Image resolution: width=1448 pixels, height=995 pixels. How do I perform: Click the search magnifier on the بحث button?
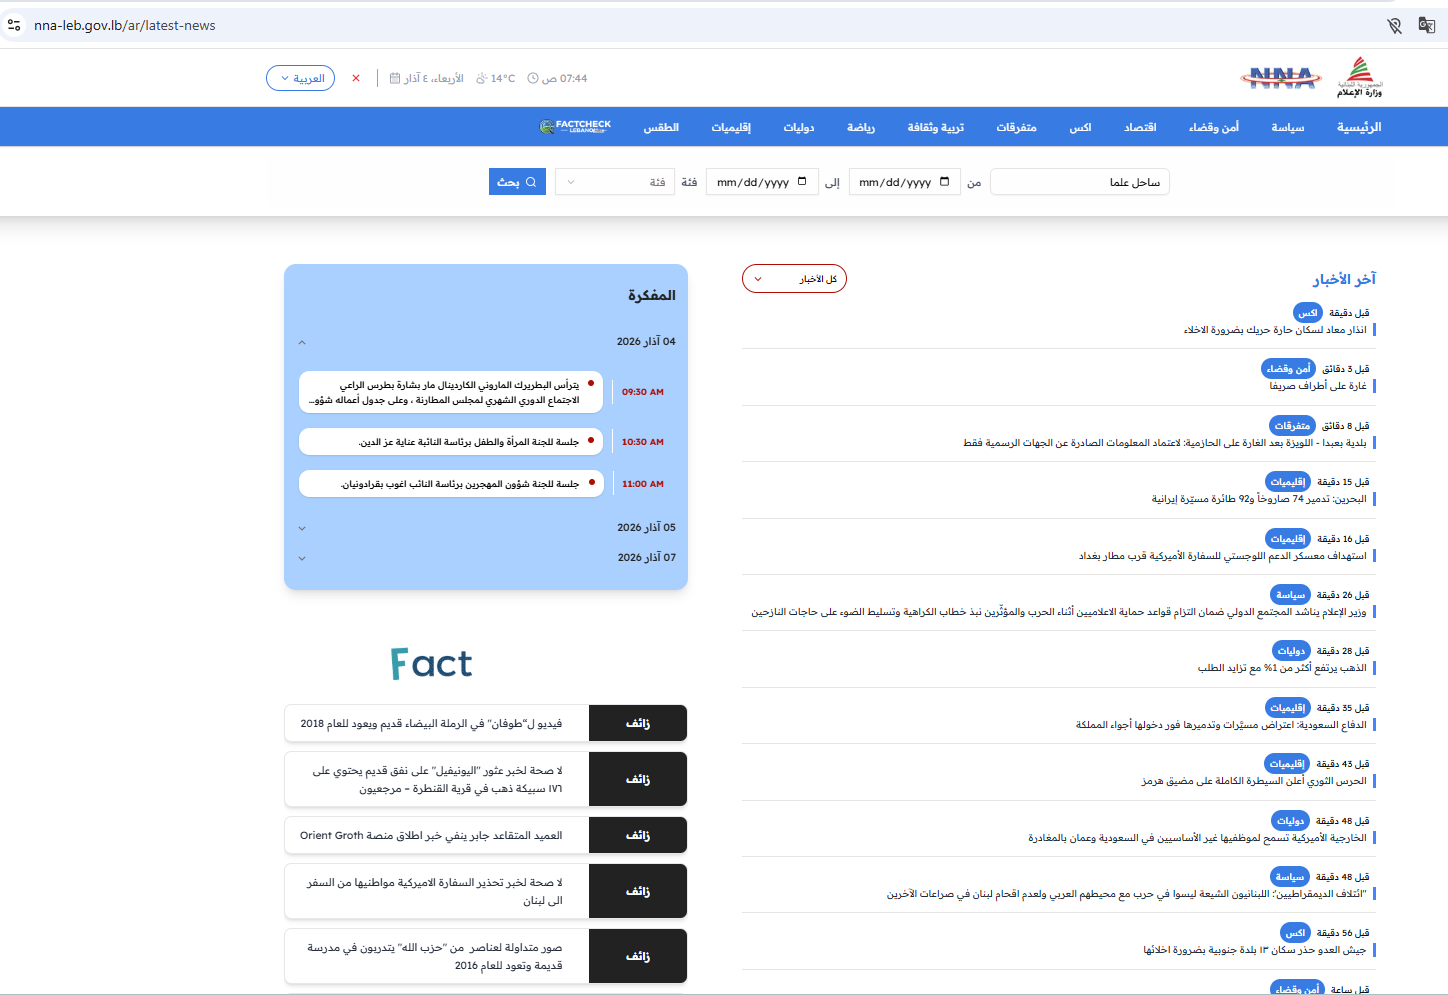pos(532,181)
